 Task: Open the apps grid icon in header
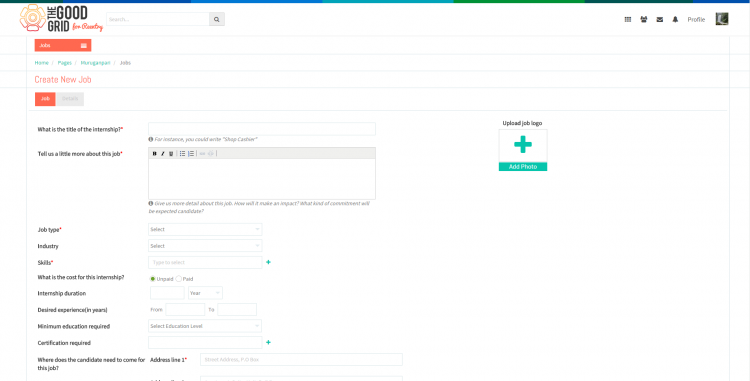(628, 20)
